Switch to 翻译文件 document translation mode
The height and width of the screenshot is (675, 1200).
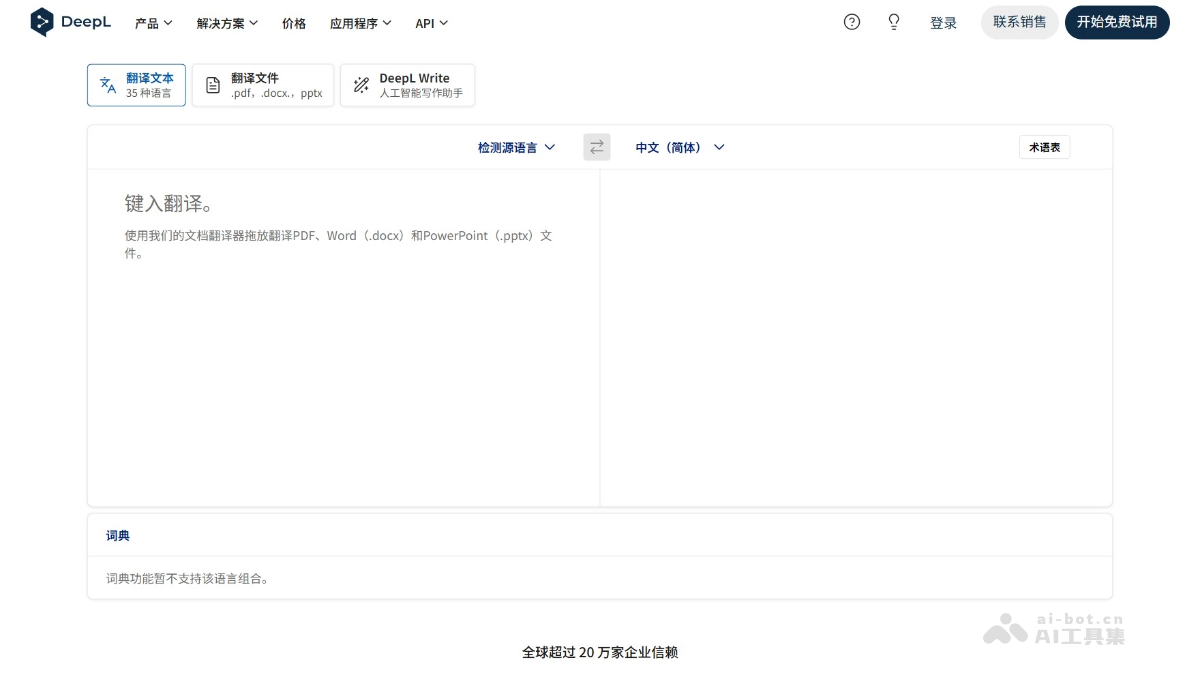(x=263, y=85)
